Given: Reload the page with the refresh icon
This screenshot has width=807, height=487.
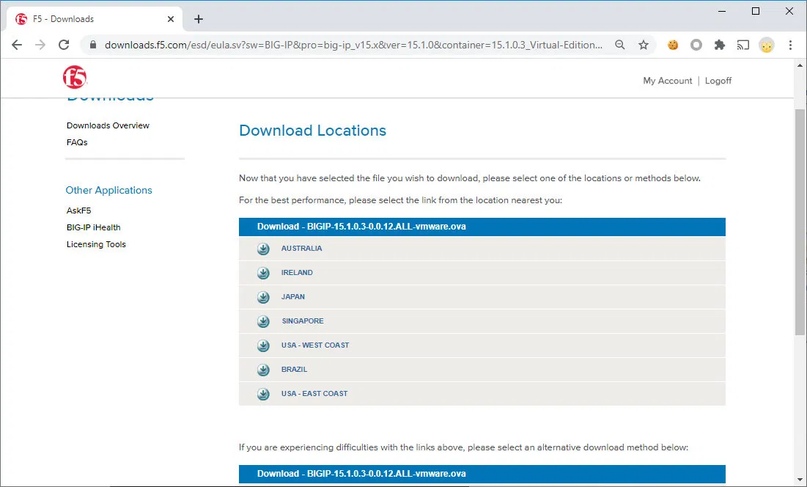Looking at the screenshot, I should click(64, 45).
